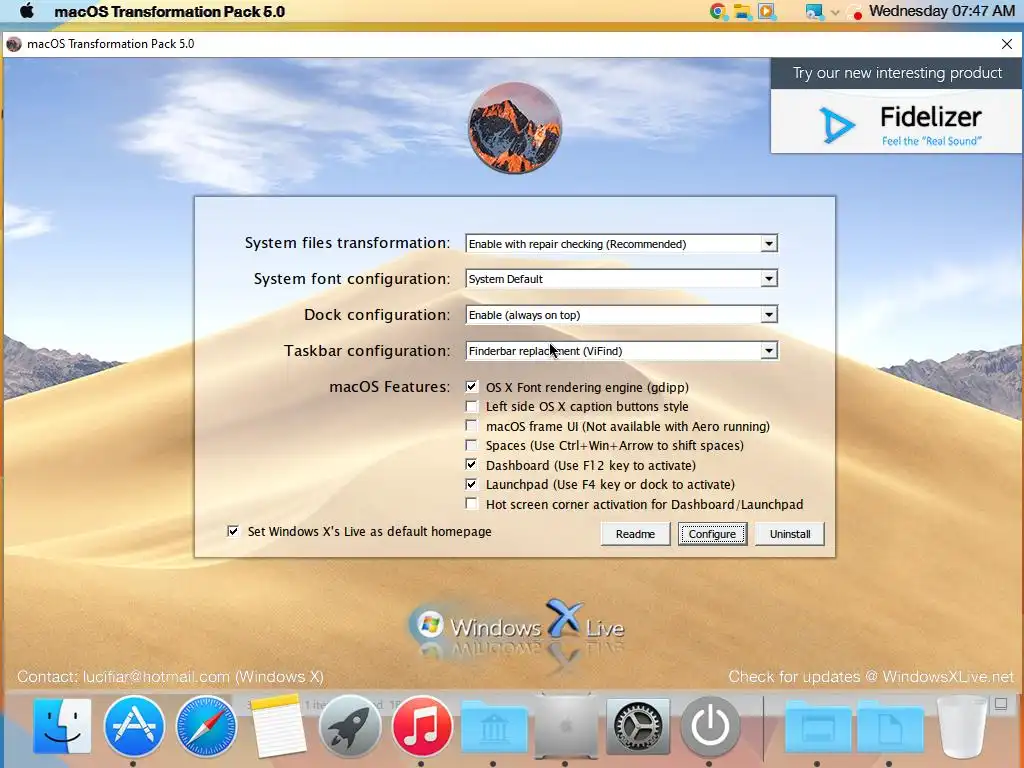
Task: Toggle OS X Font rendering engine checkbox
Action: coord(471,387)
